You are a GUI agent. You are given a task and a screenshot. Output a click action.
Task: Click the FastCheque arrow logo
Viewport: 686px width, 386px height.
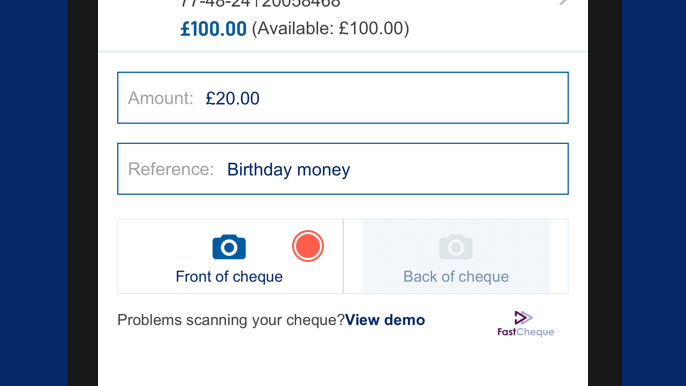(x=523, y=317)
